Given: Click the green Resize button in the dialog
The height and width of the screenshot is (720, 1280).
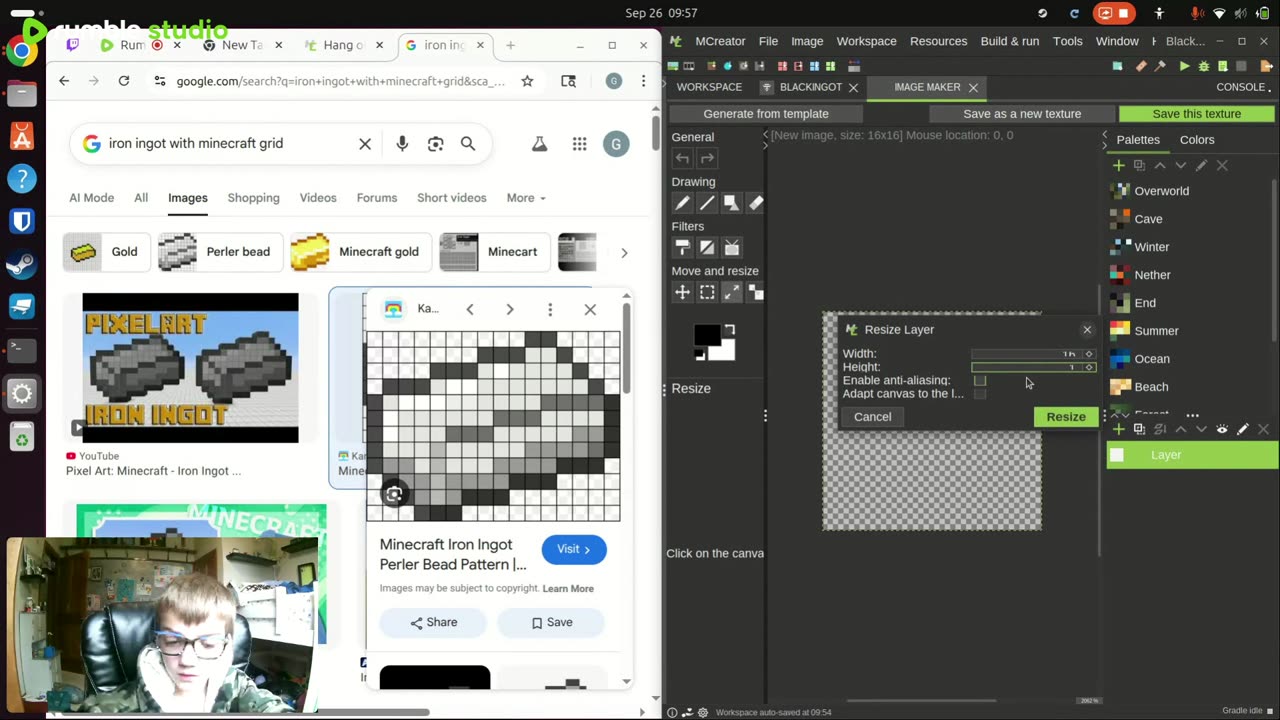Looking at the screenshot, I should click(1066, 417).
